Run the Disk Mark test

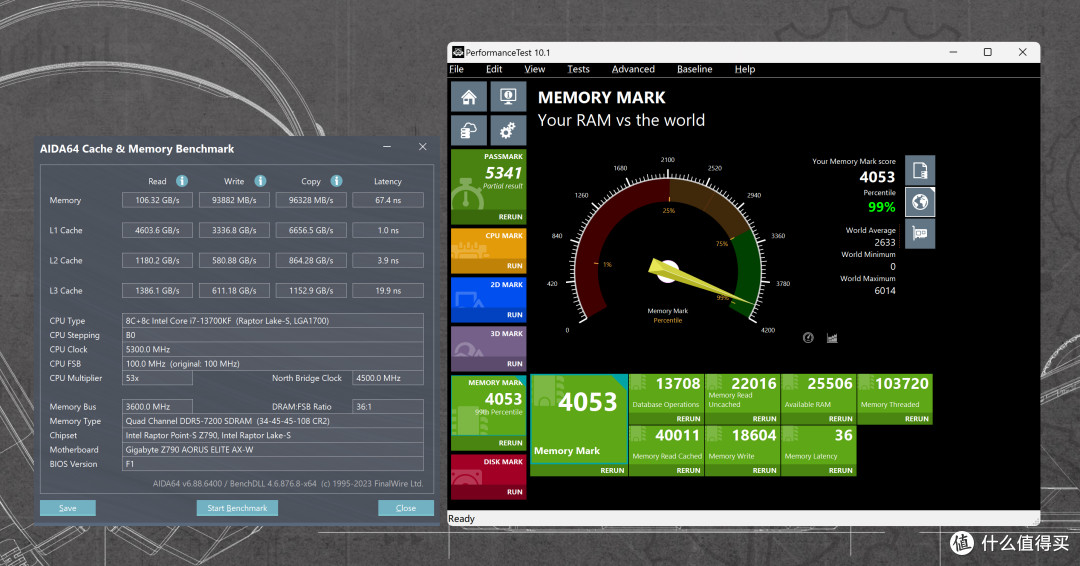tap(515, 492)
